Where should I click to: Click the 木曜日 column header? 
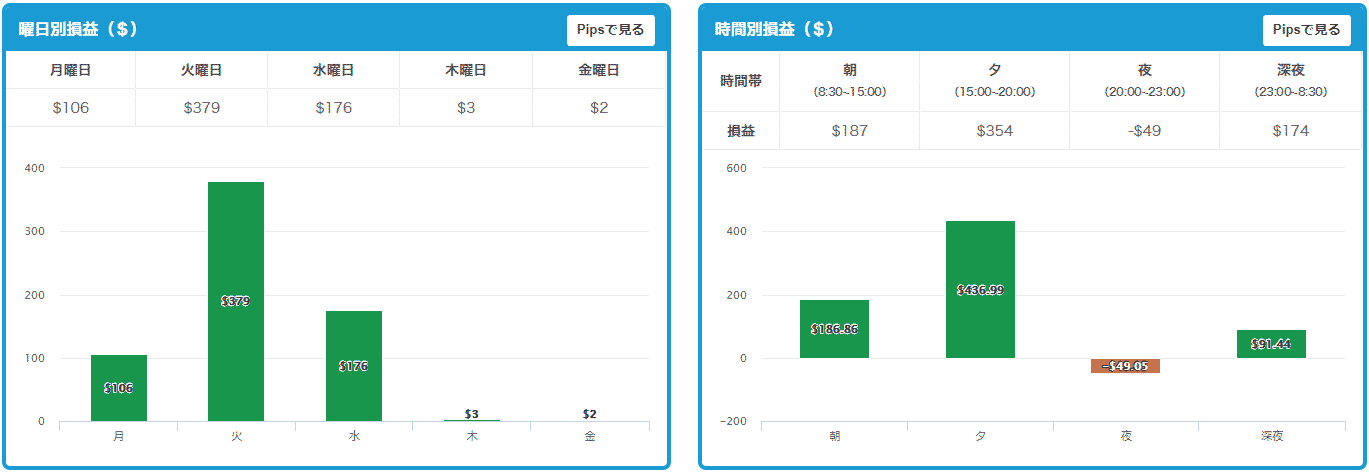pos(466,70)
